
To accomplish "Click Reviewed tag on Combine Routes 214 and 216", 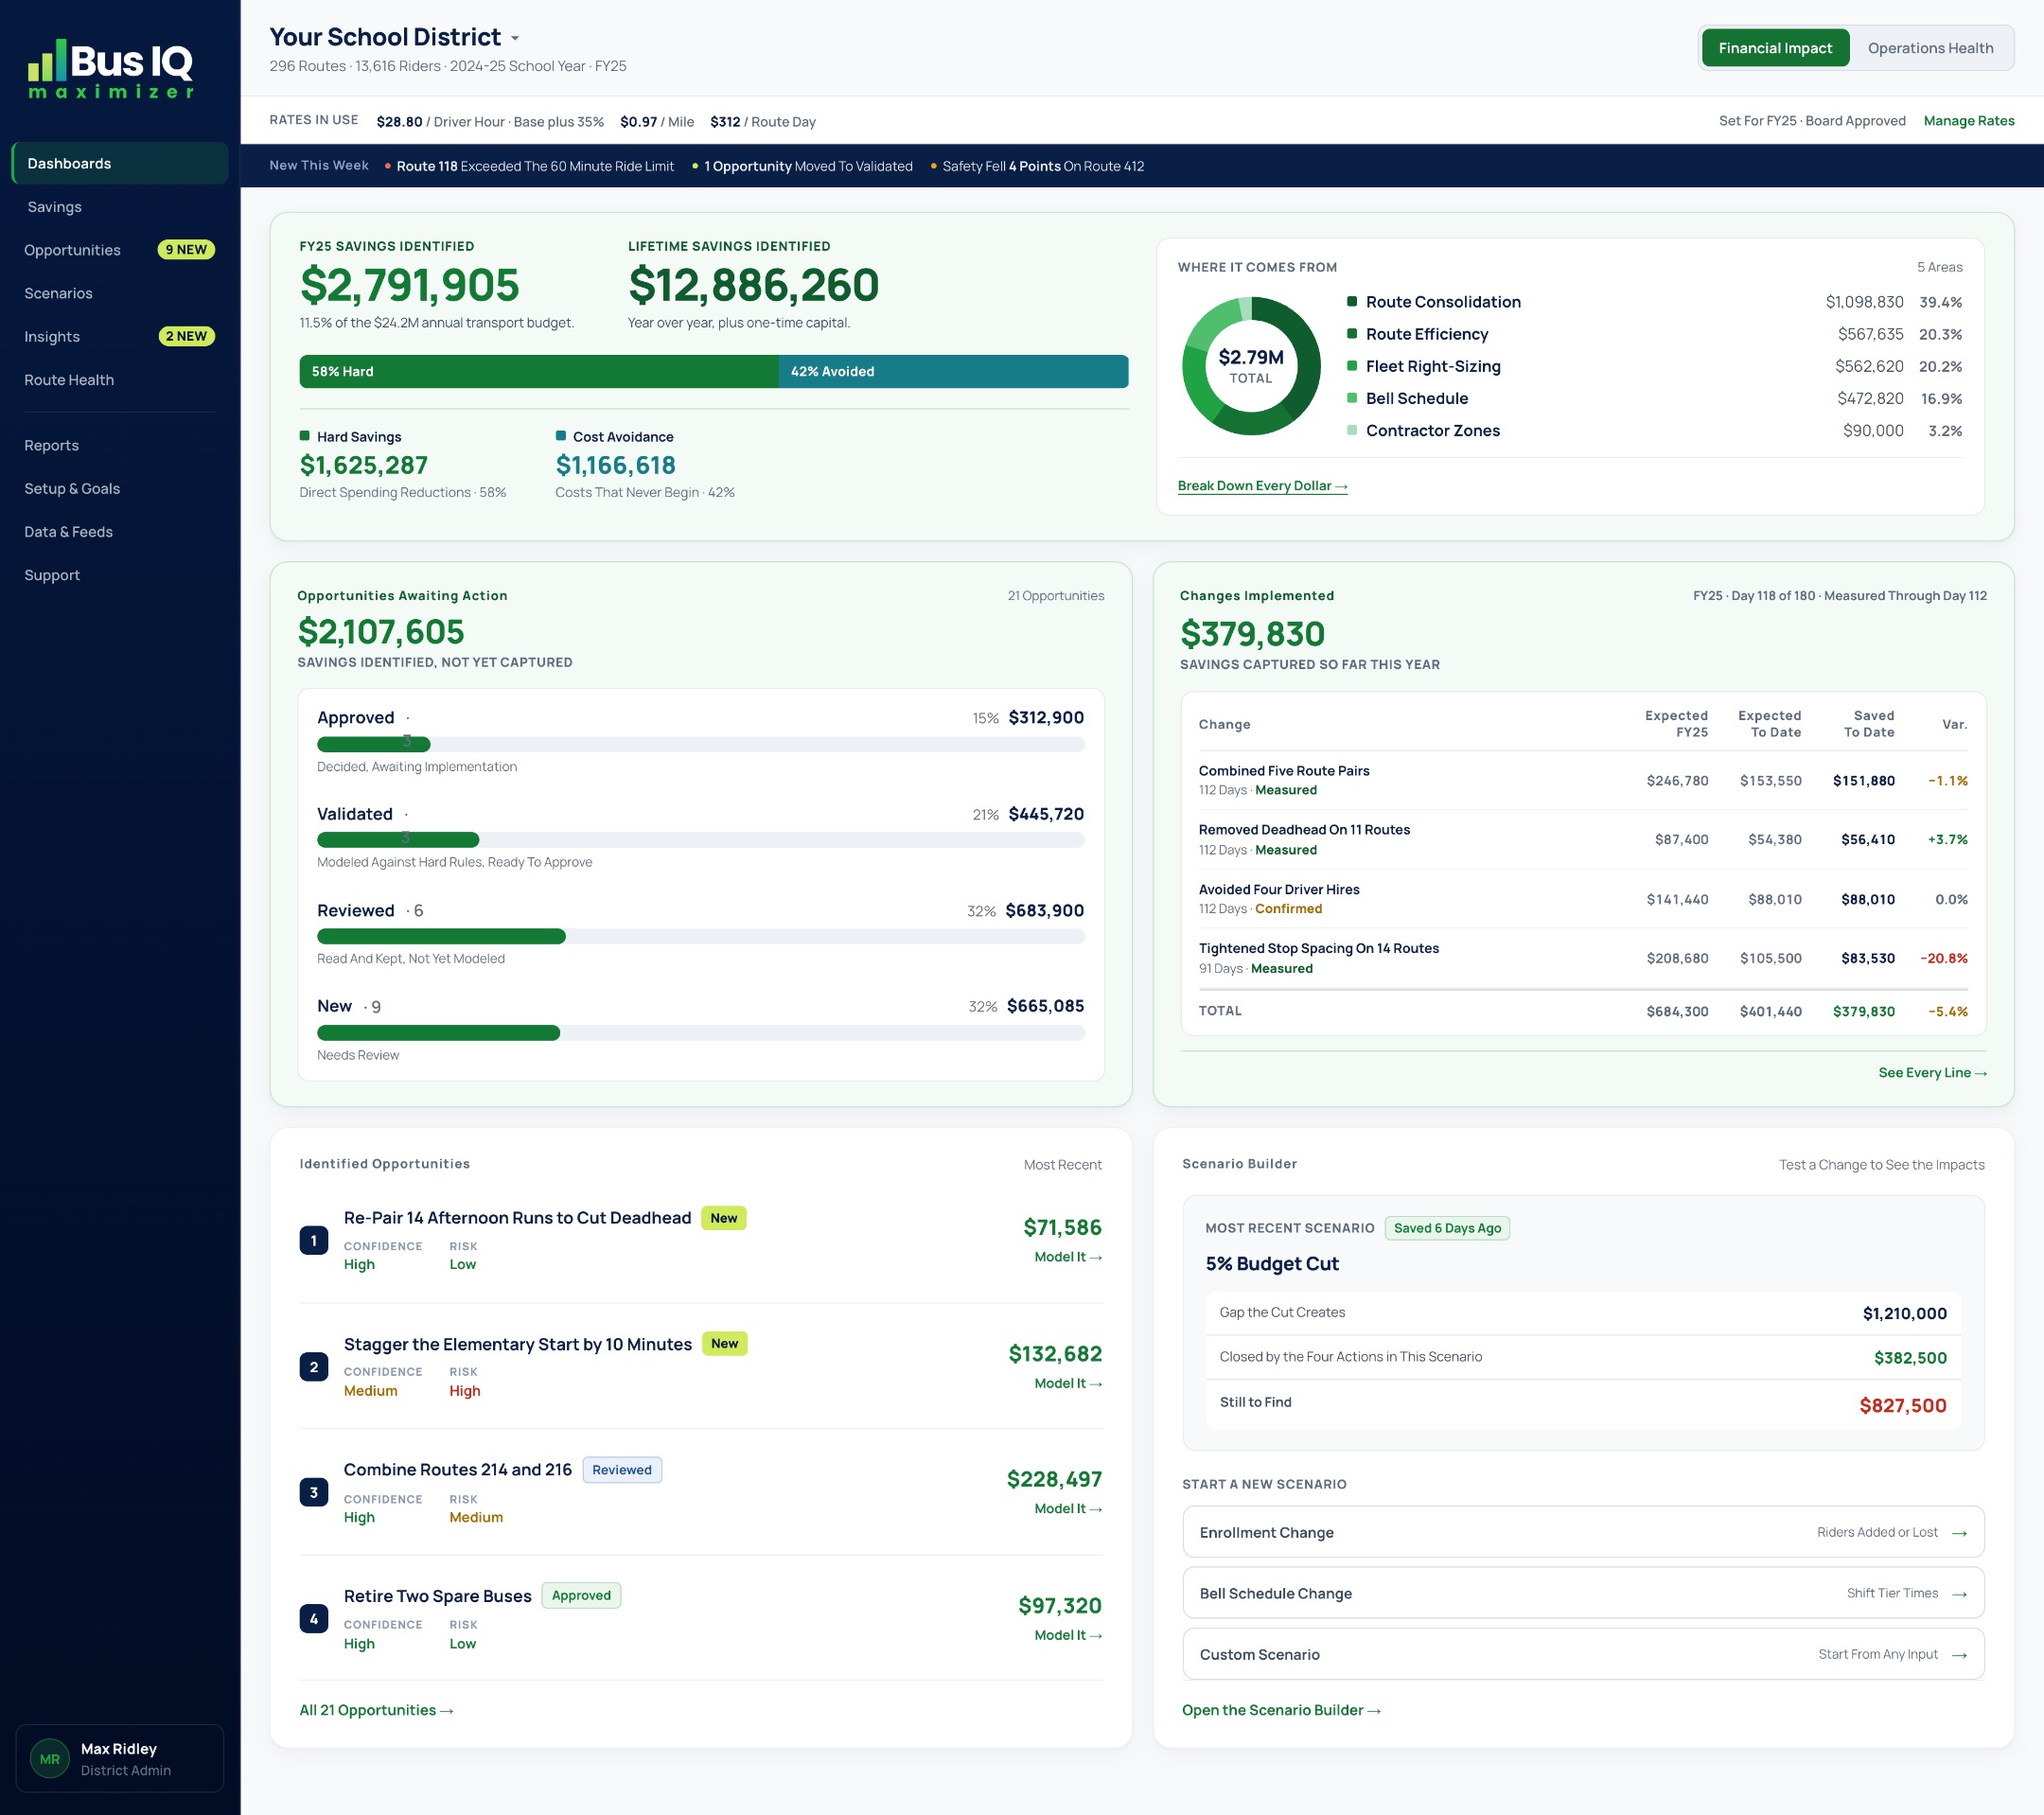I will pyautogui.click(x=622, y=1470).
